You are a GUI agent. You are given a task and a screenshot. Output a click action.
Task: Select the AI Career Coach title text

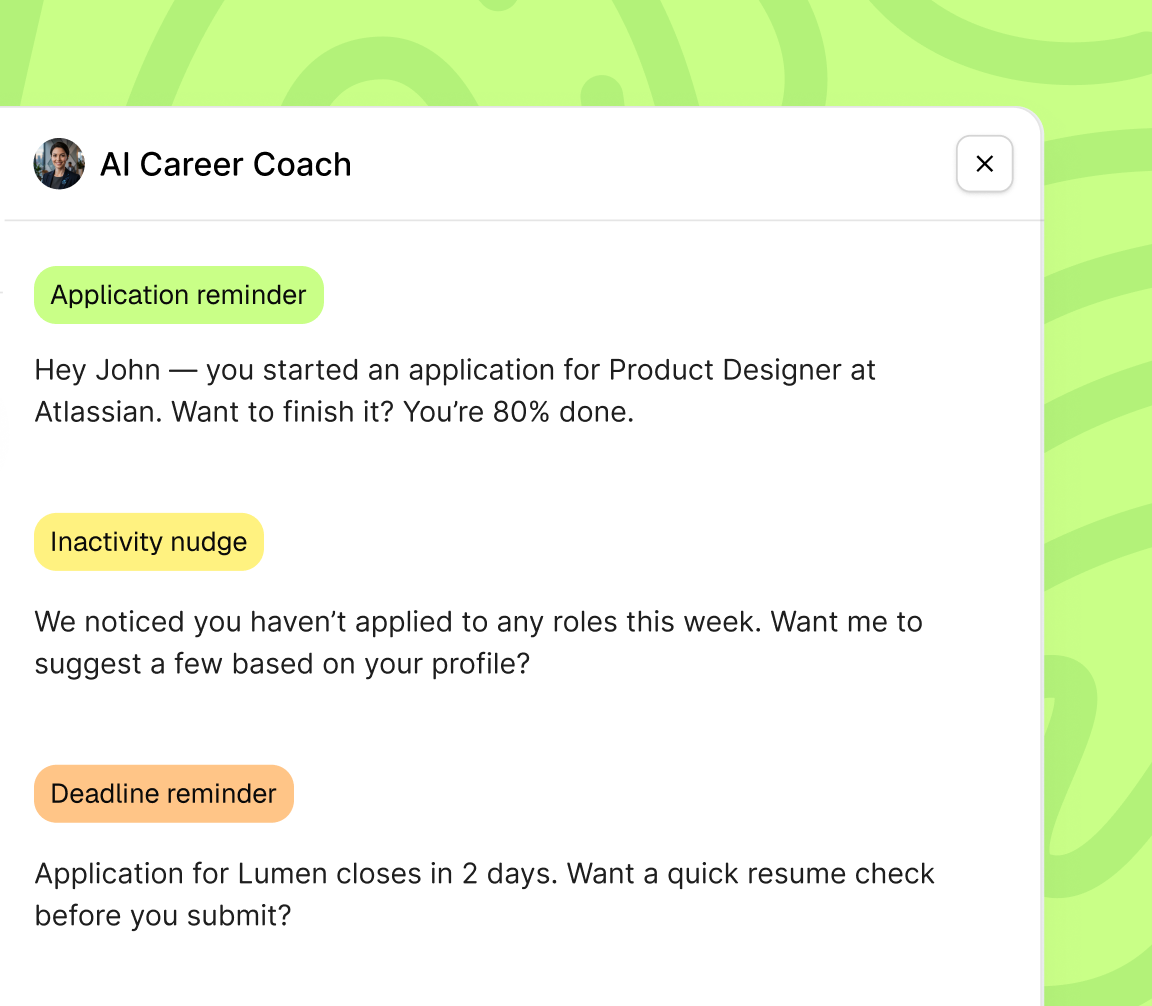coord(225,164)
